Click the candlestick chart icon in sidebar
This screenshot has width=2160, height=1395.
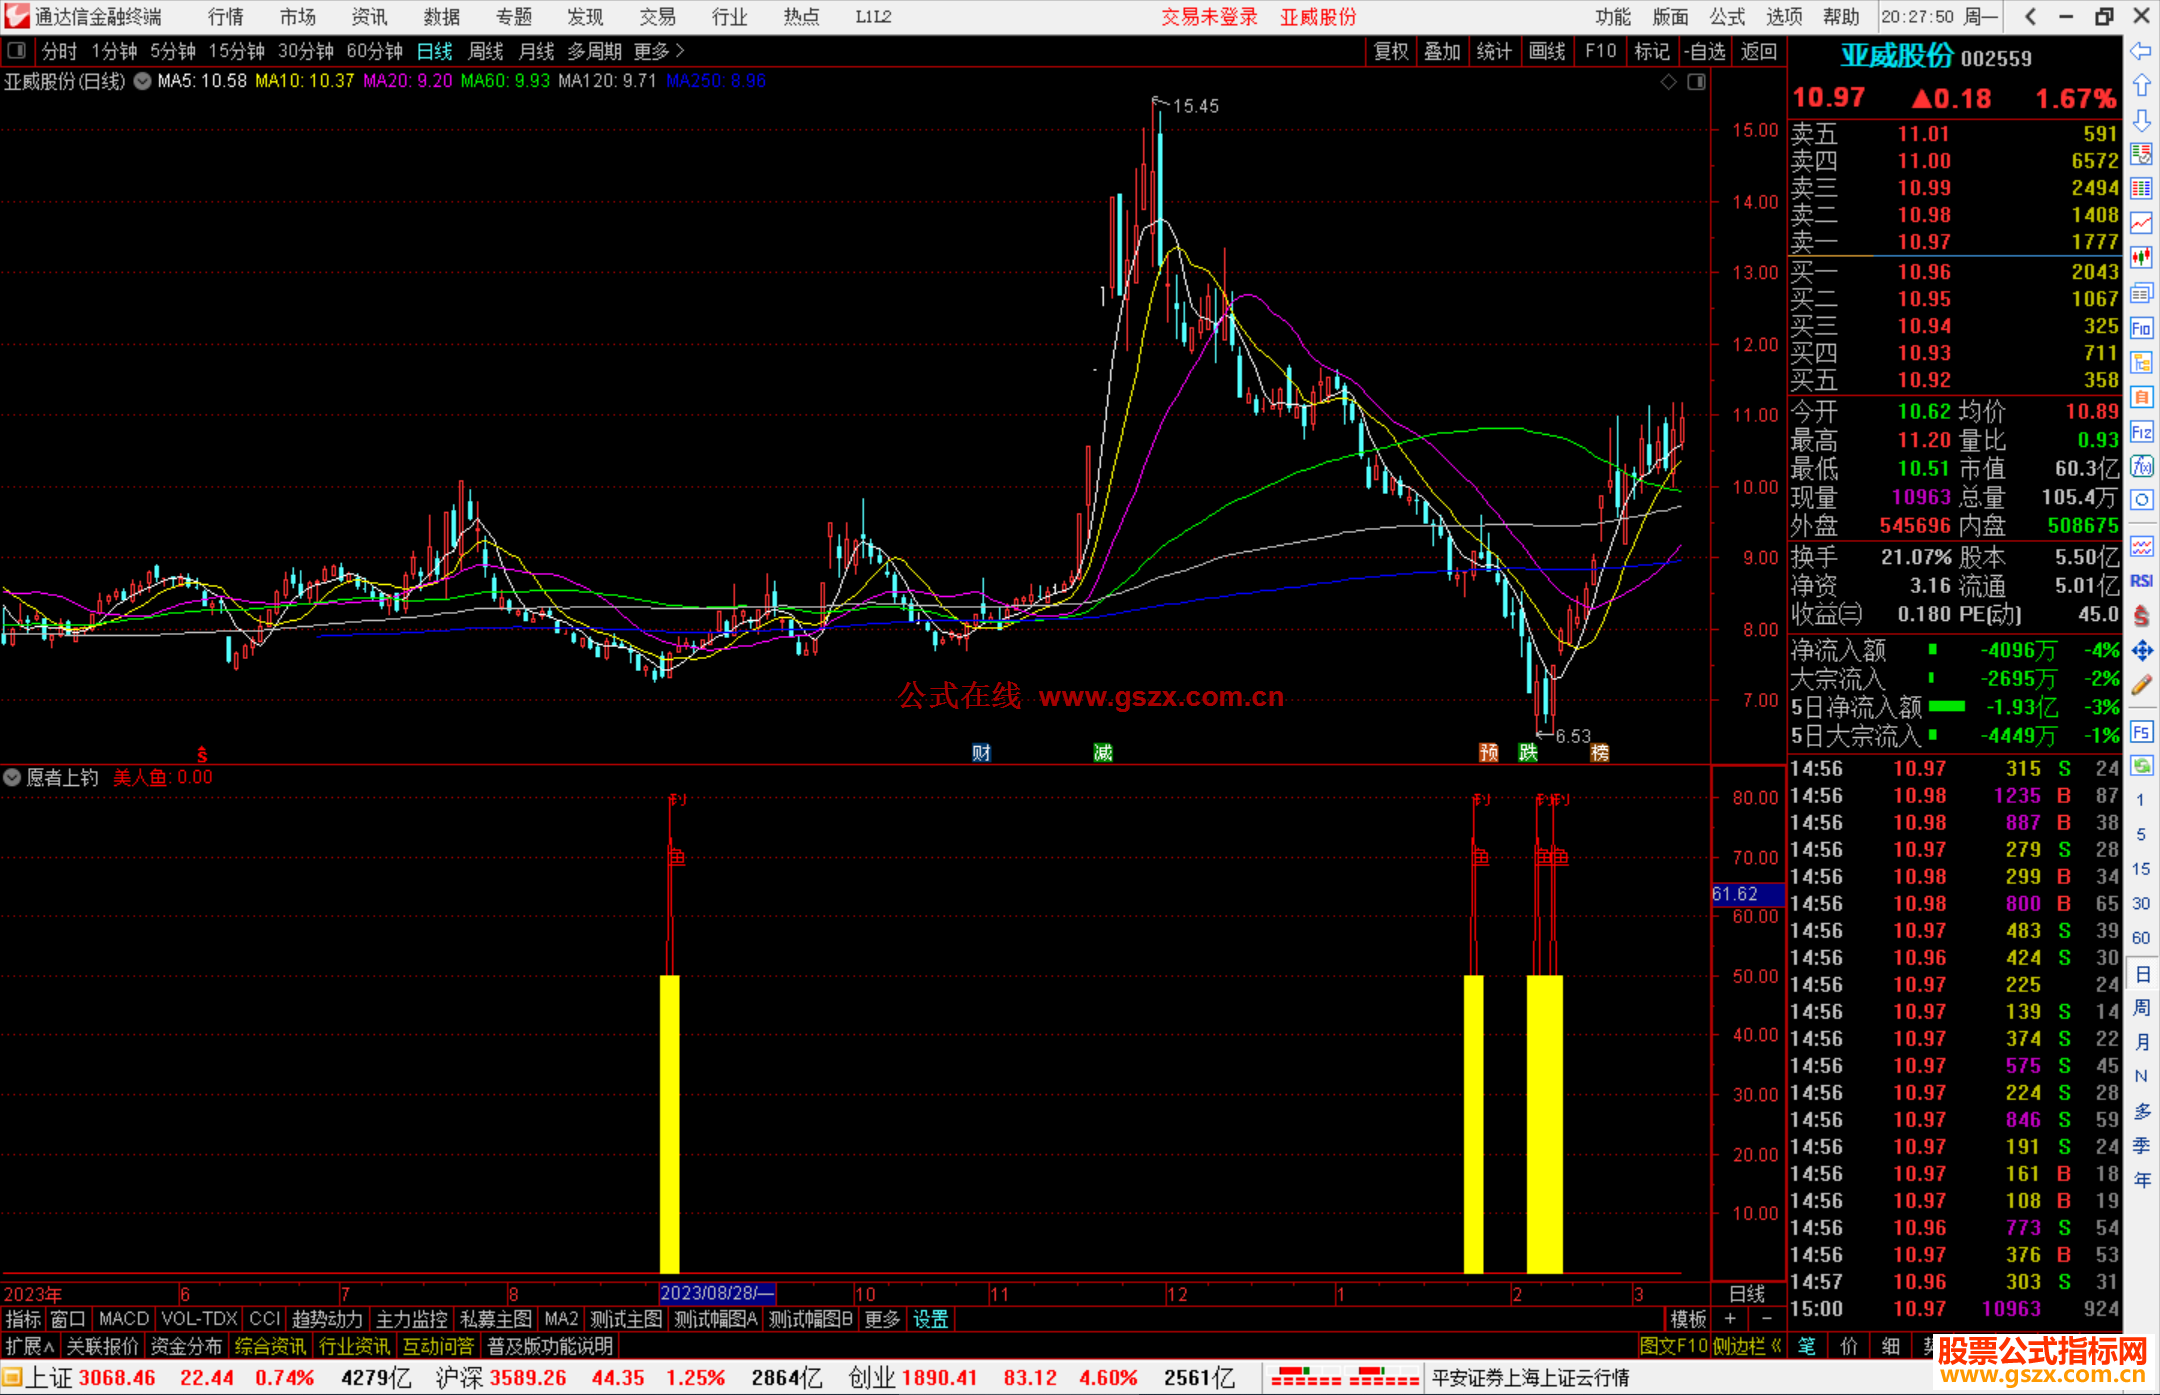(x=2141, y=258)
